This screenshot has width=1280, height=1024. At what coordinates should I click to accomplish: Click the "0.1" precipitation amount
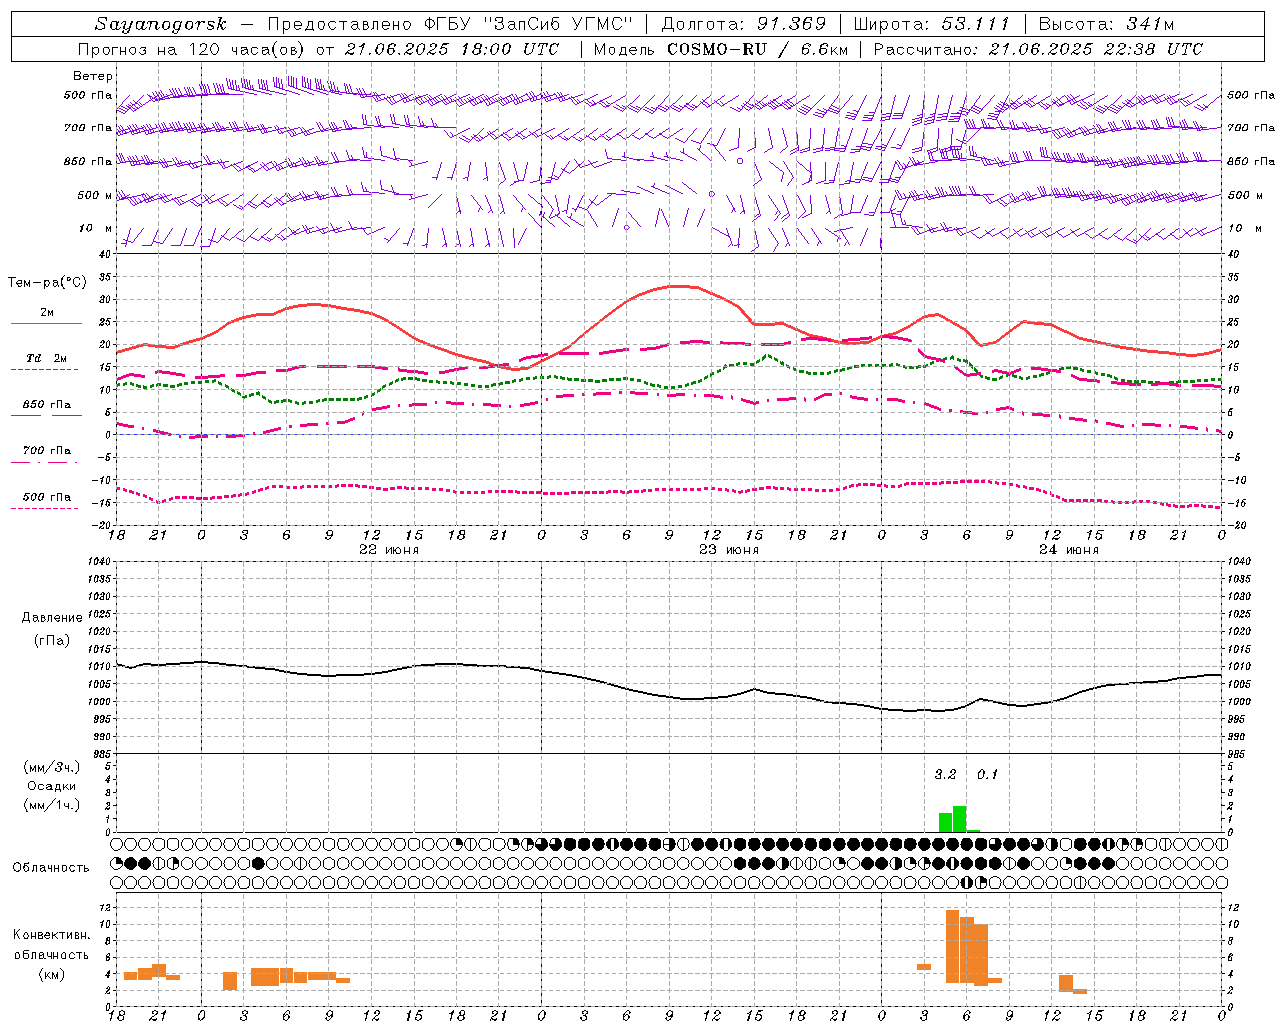987,775
